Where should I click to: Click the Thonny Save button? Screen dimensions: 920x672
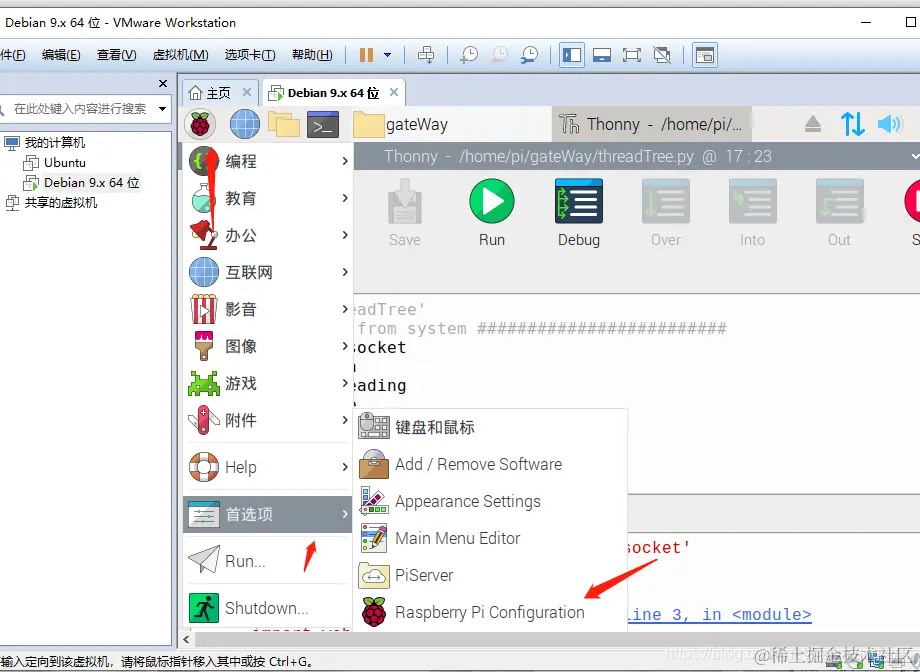coord(404,213)
